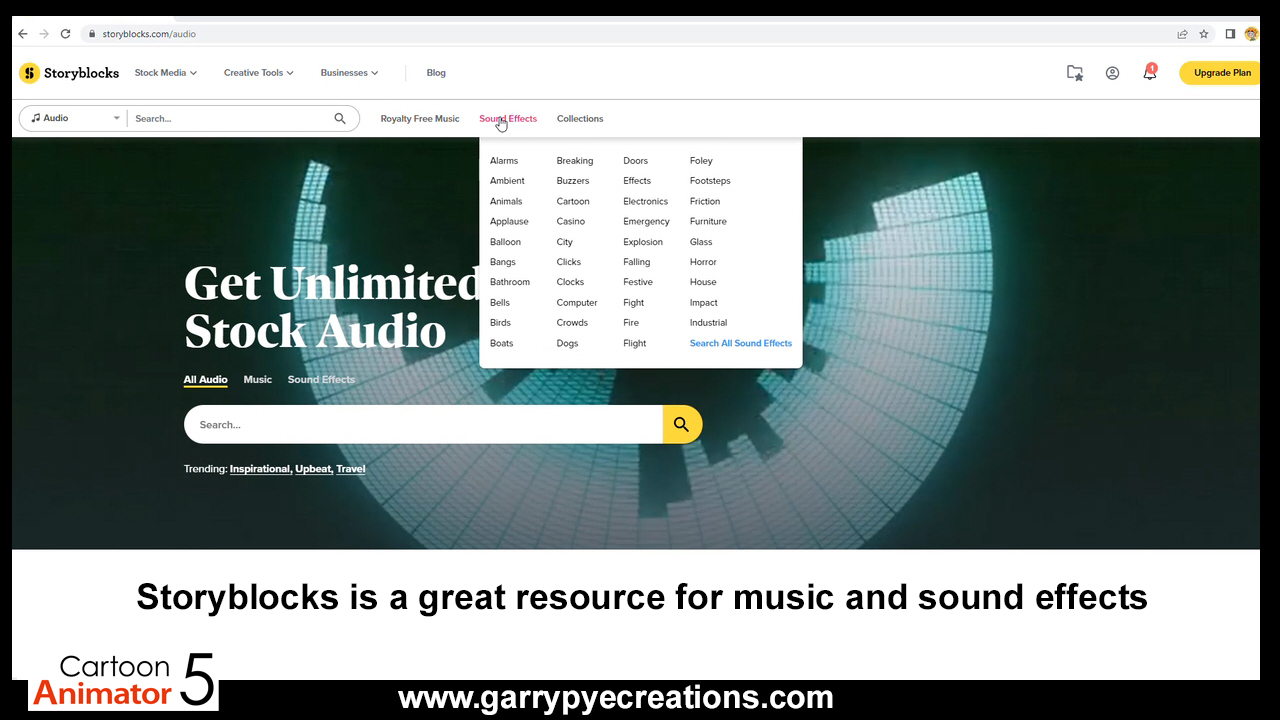Viewport: 1280px width, 720px height.
Task: Go to the Industrial category
Action: pyautogui.click(x=708, y=323)
